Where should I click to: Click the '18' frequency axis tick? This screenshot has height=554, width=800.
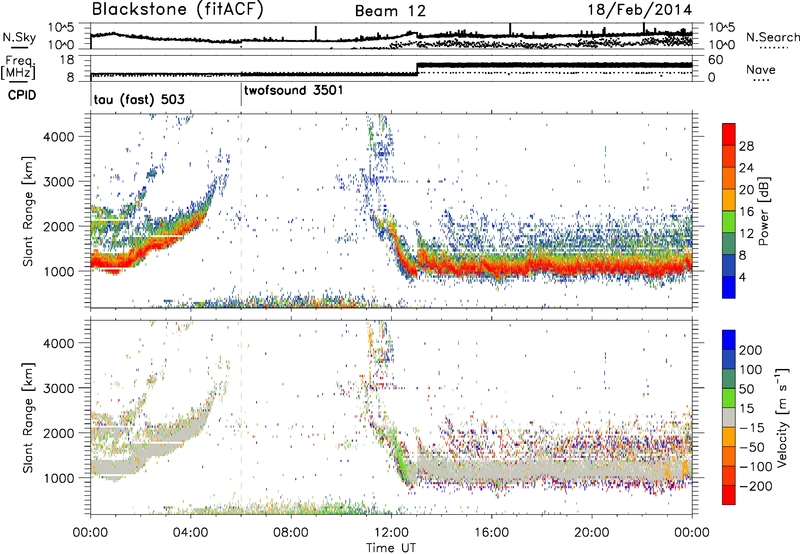click(x=67, y=60)
